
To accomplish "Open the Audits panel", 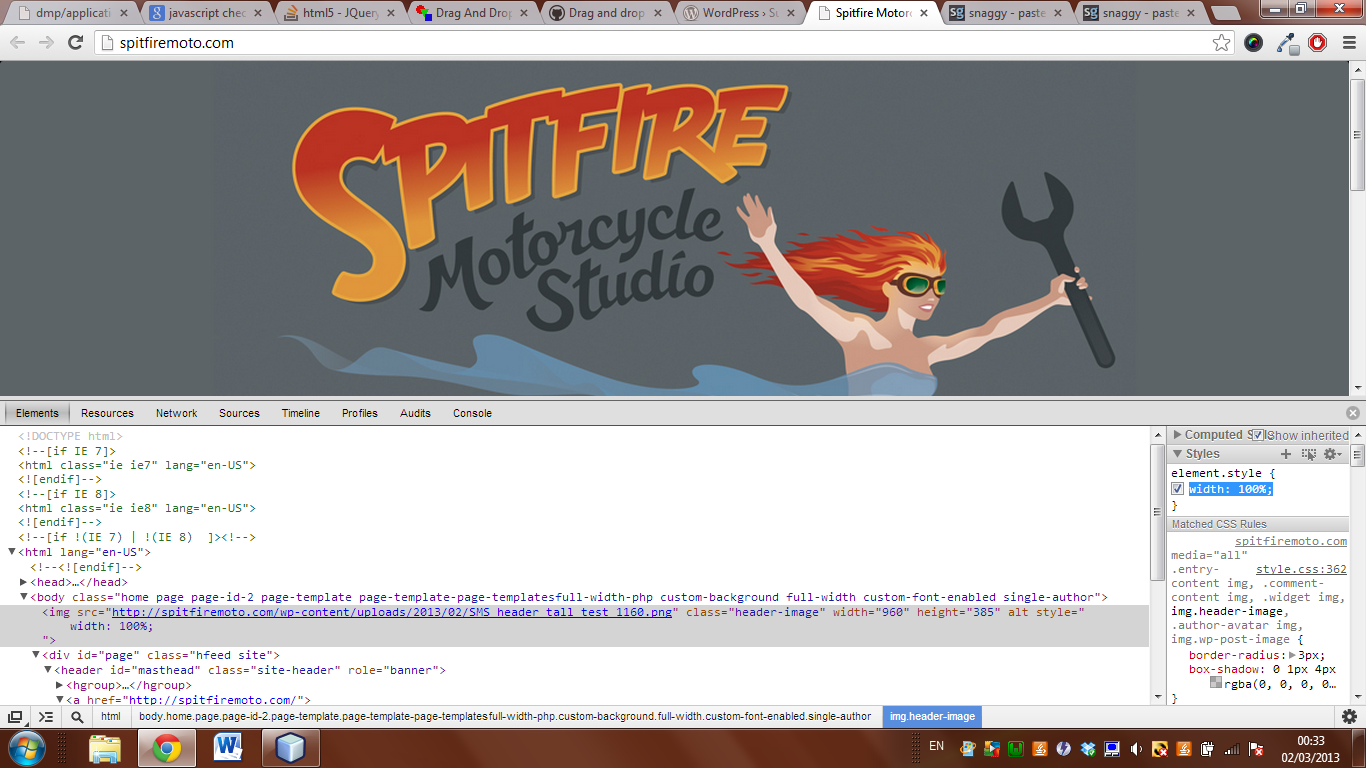I will tap(415, 413).
